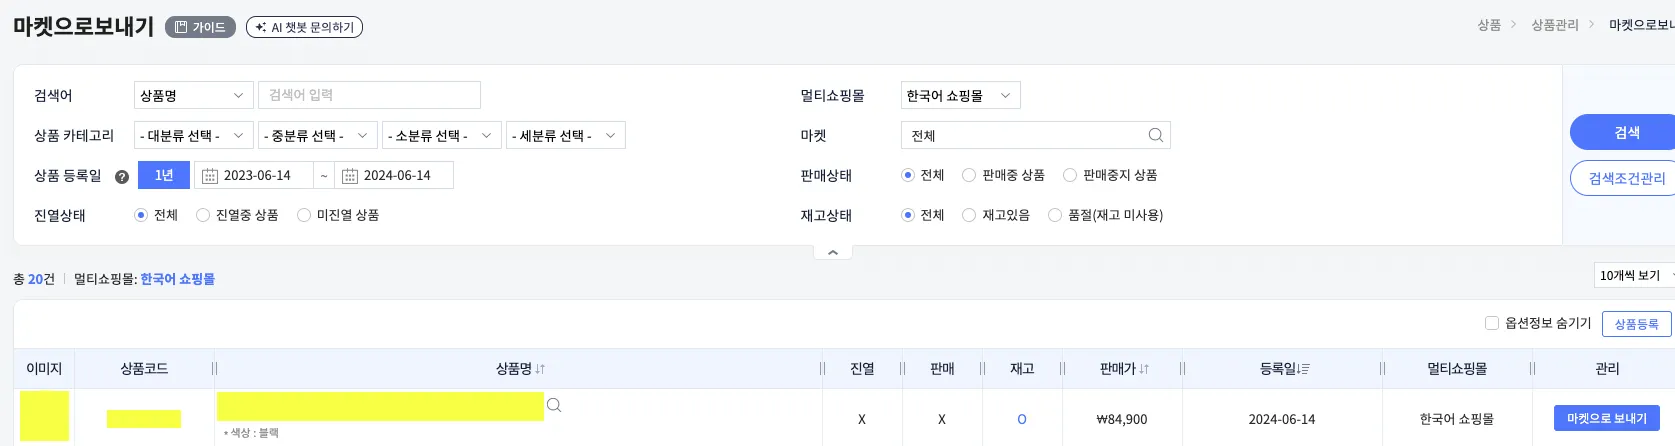Select the 1년 date range button
Viewport: 1675px width, 446px height.
click(164, 175)
